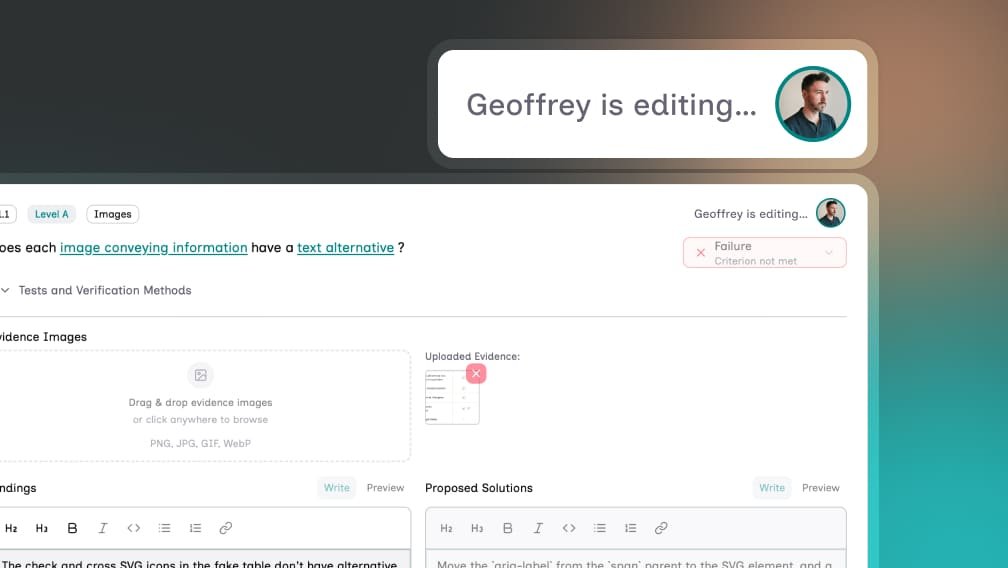
Task: Insert link in Proposed Solutions toolbar
Action: click(661, 528)
